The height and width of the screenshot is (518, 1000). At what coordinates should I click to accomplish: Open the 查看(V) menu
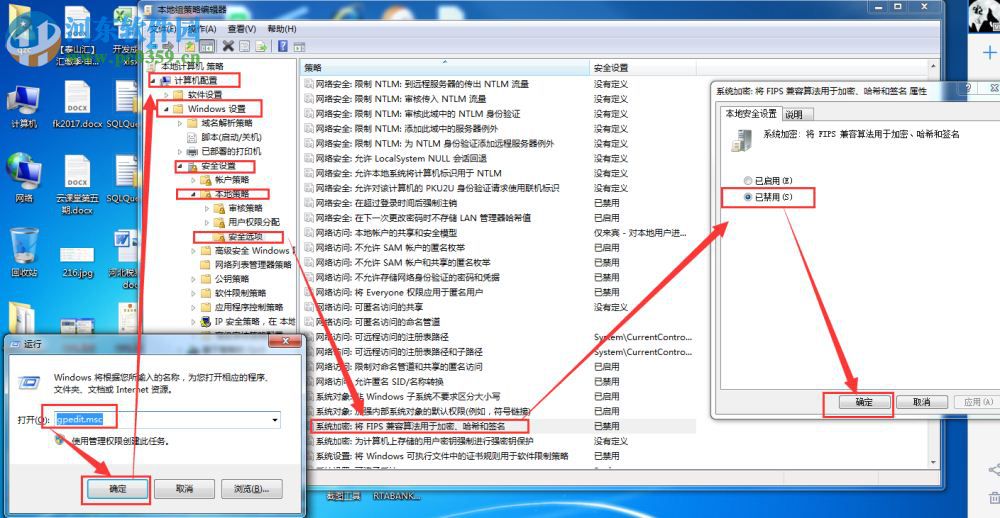(242, 29)
